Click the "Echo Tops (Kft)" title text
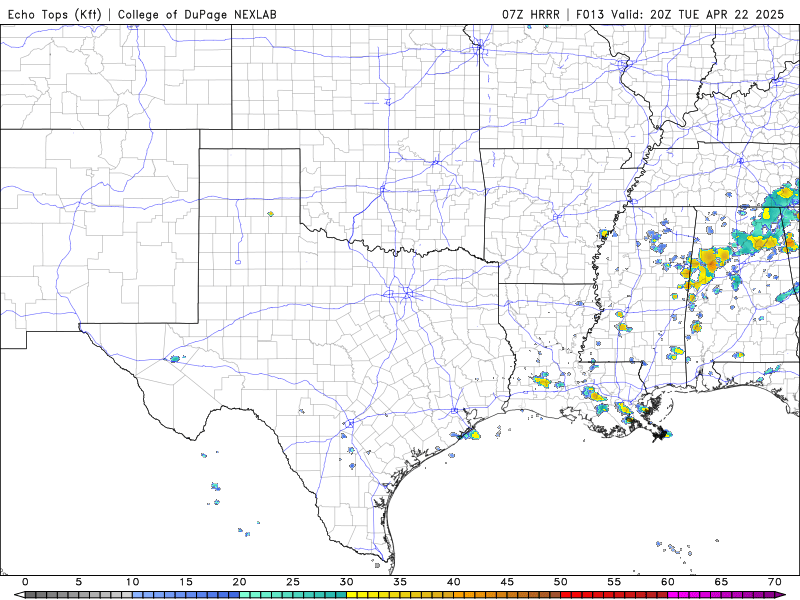 click(x=55, y=14)
